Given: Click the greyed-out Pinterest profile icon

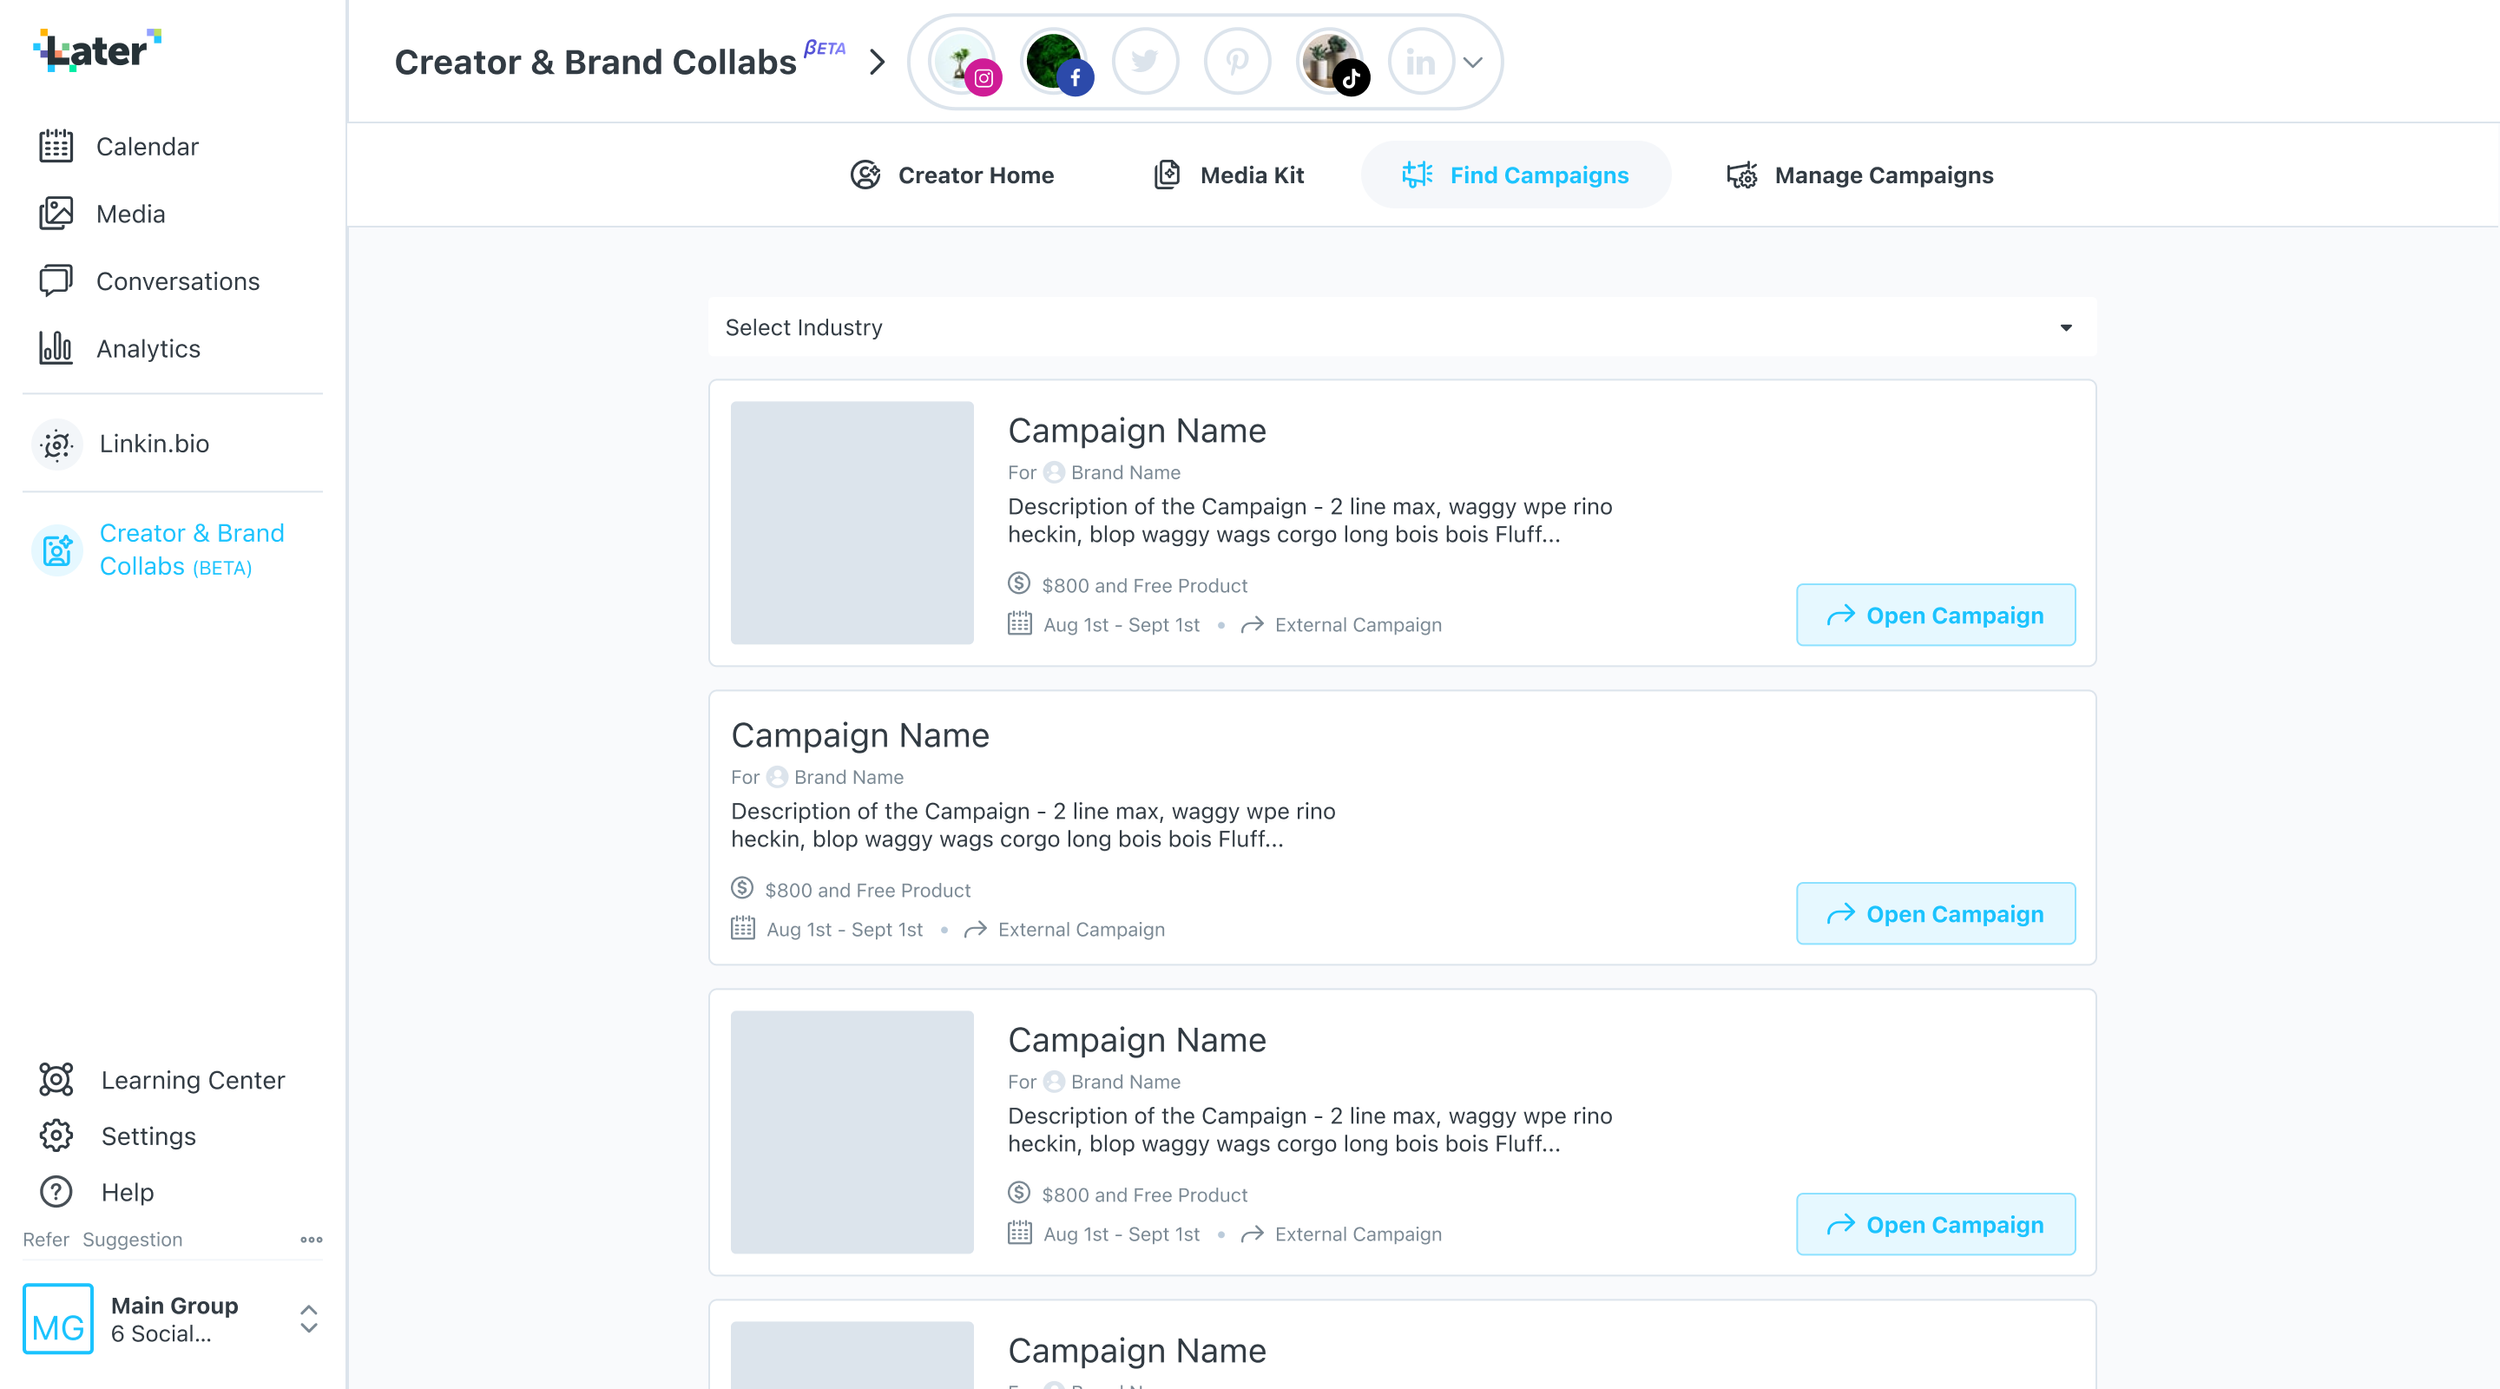Looking at the screenshot, I should 1237,62.
